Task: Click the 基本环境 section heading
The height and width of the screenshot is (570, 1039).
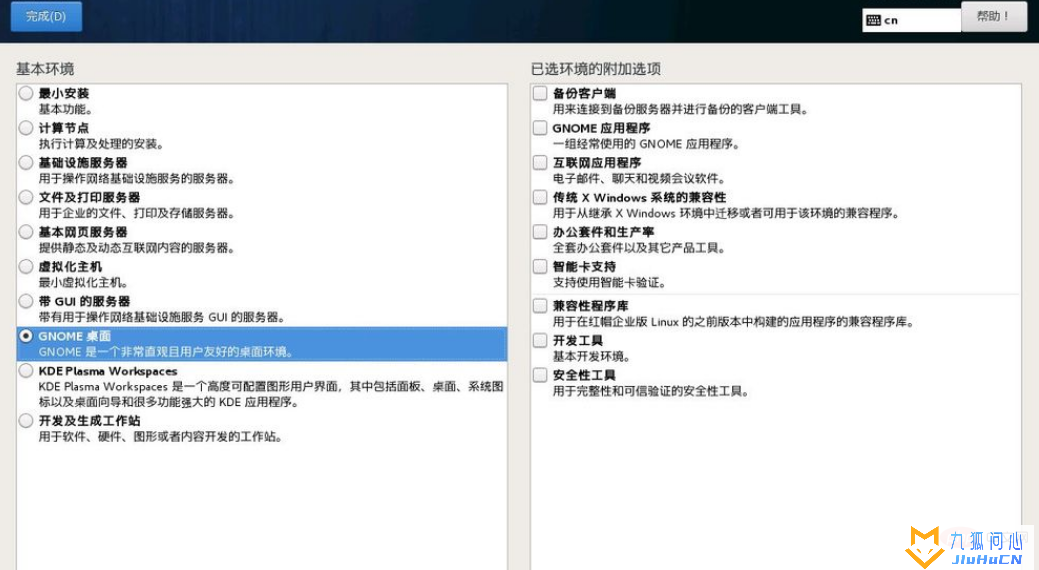Action: [x=45, y=69]
